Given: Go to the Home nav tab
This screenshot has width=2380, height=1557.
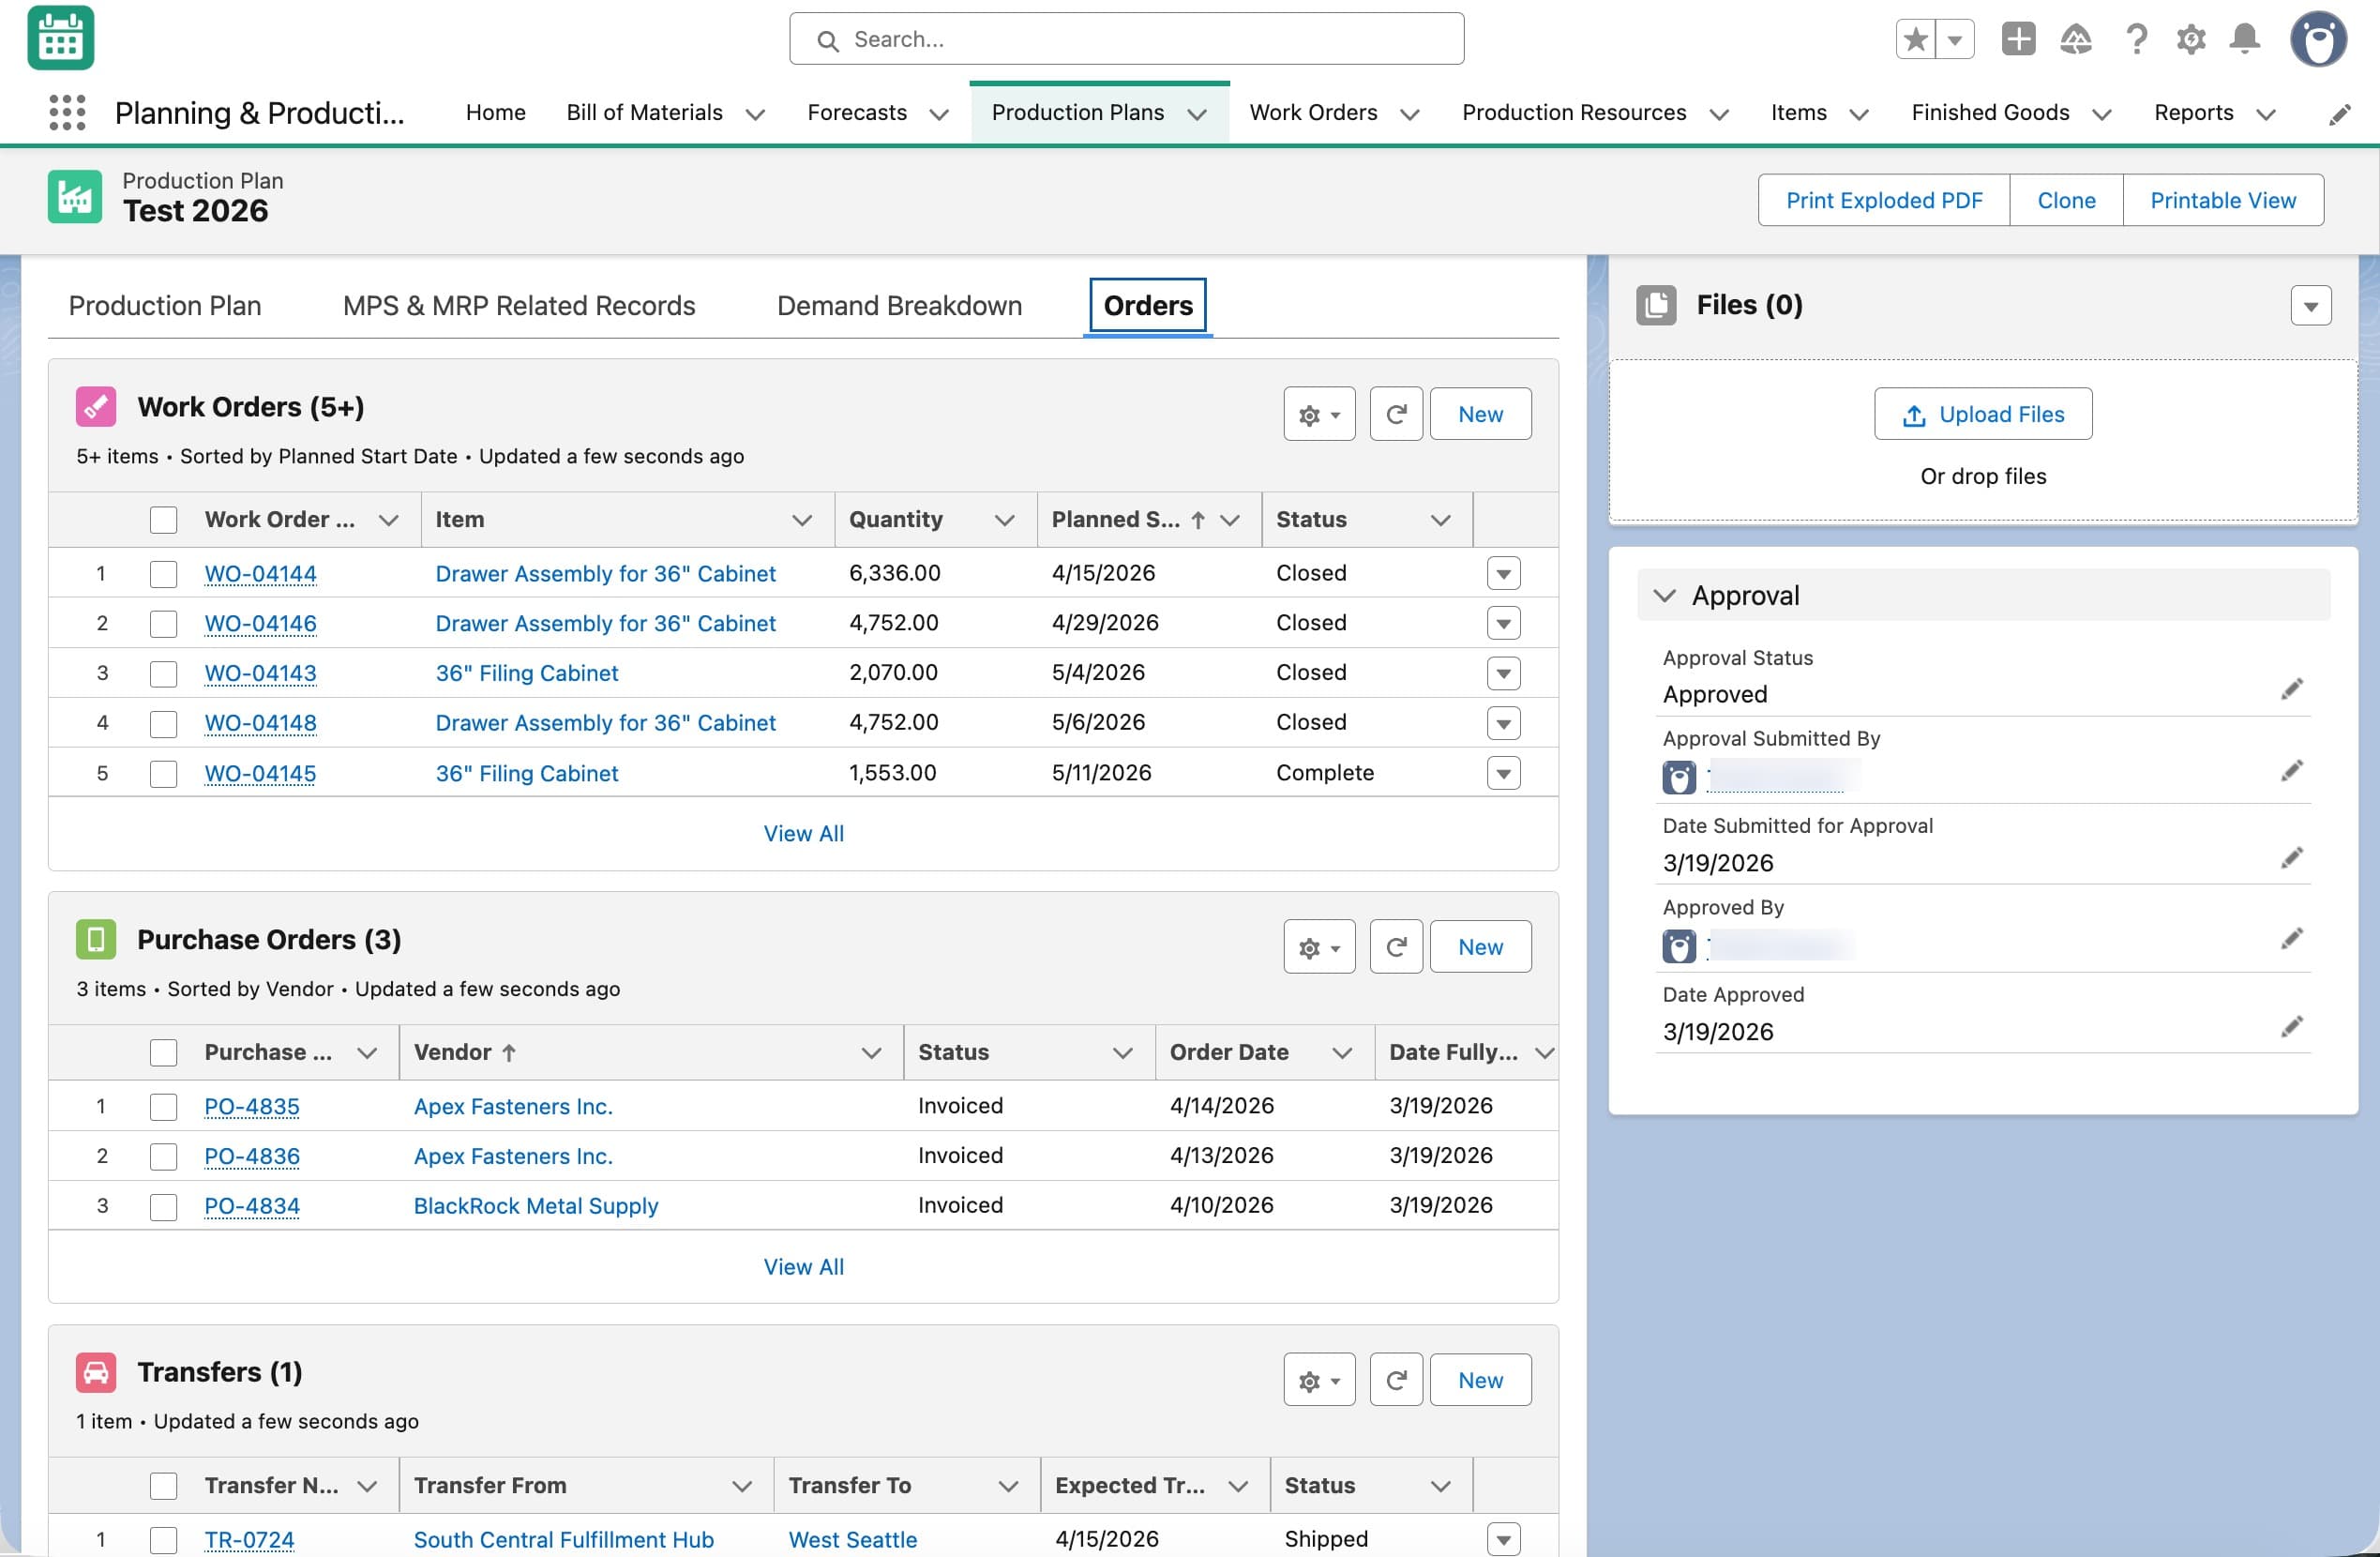Looking at the screenshot, I should click(496, 113).
